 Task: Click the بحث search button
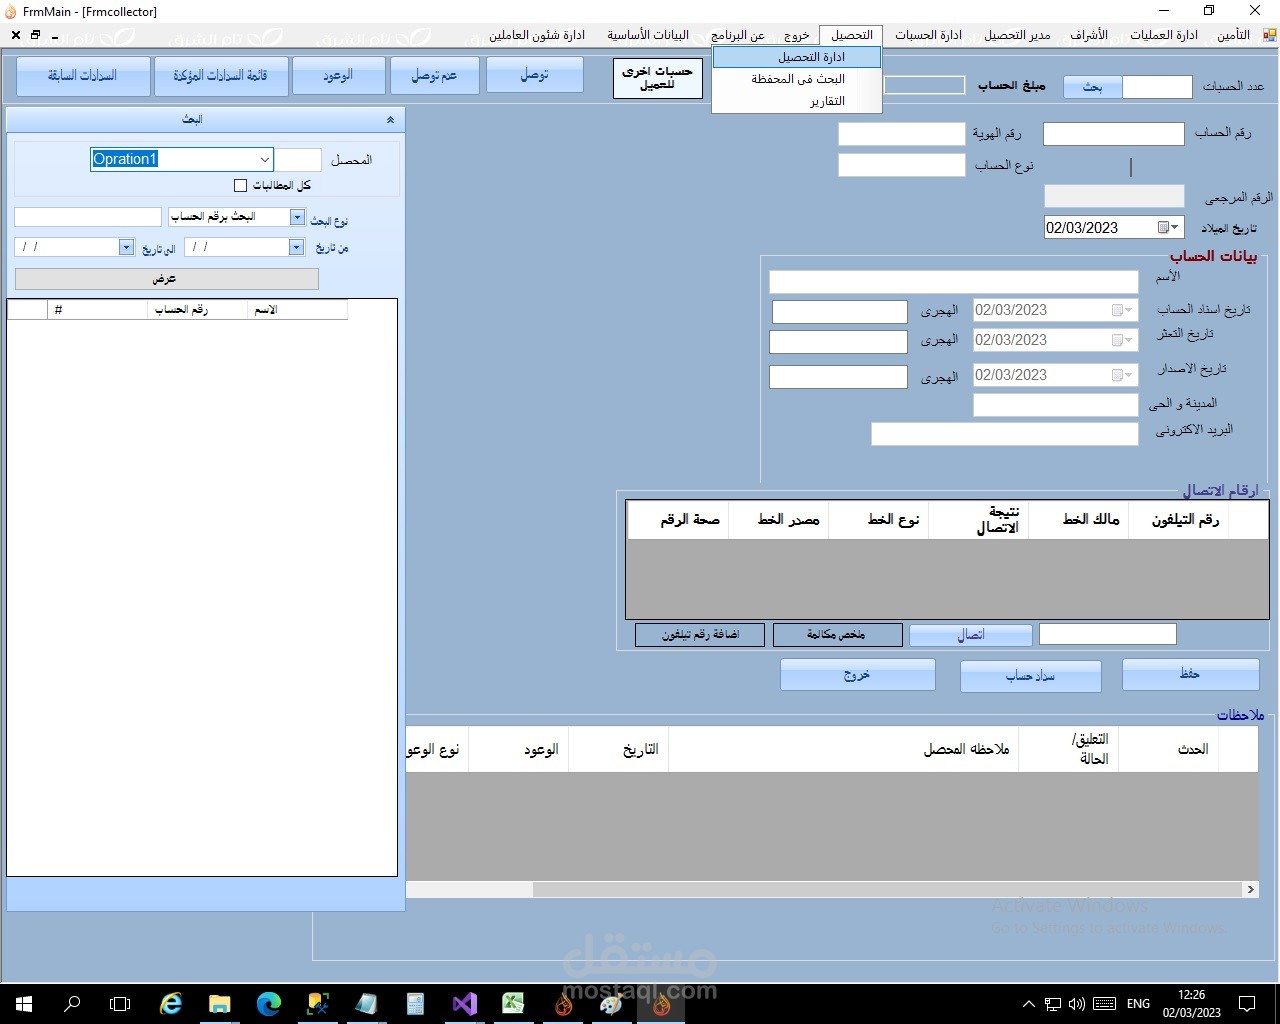point(1093,87)
